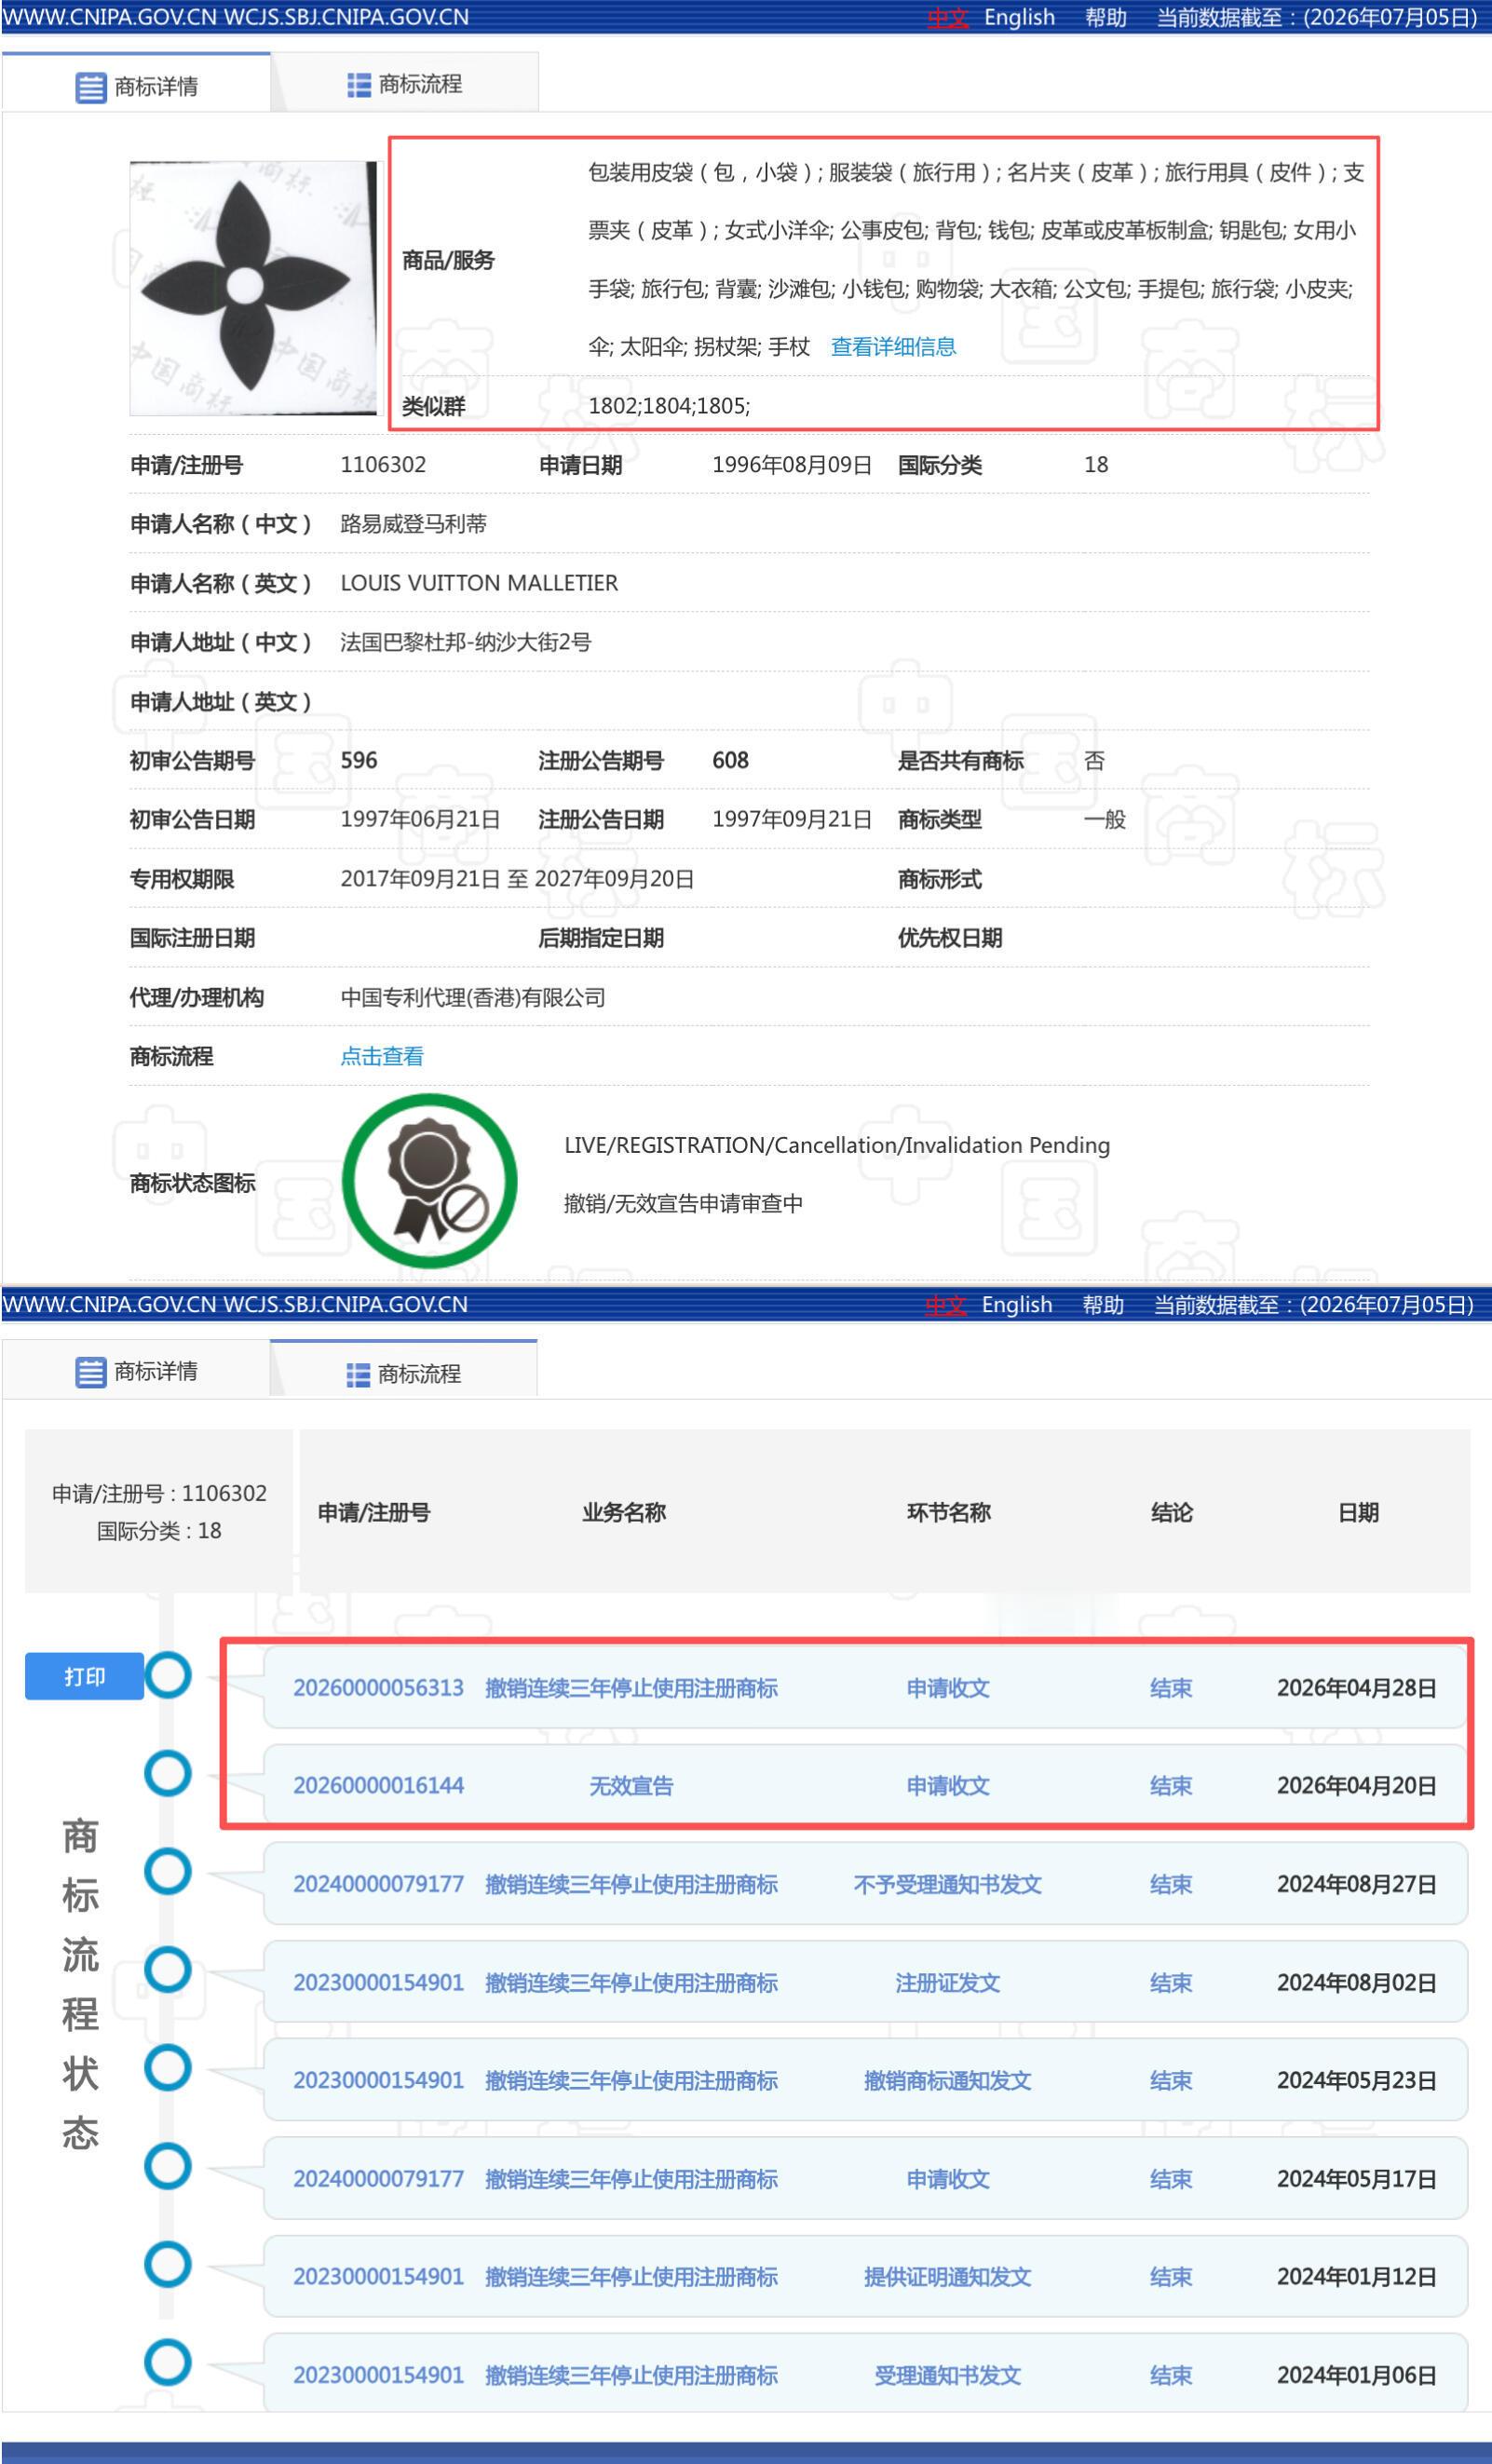Click the 受理通知书发文 step link

tap(947, 2375)
